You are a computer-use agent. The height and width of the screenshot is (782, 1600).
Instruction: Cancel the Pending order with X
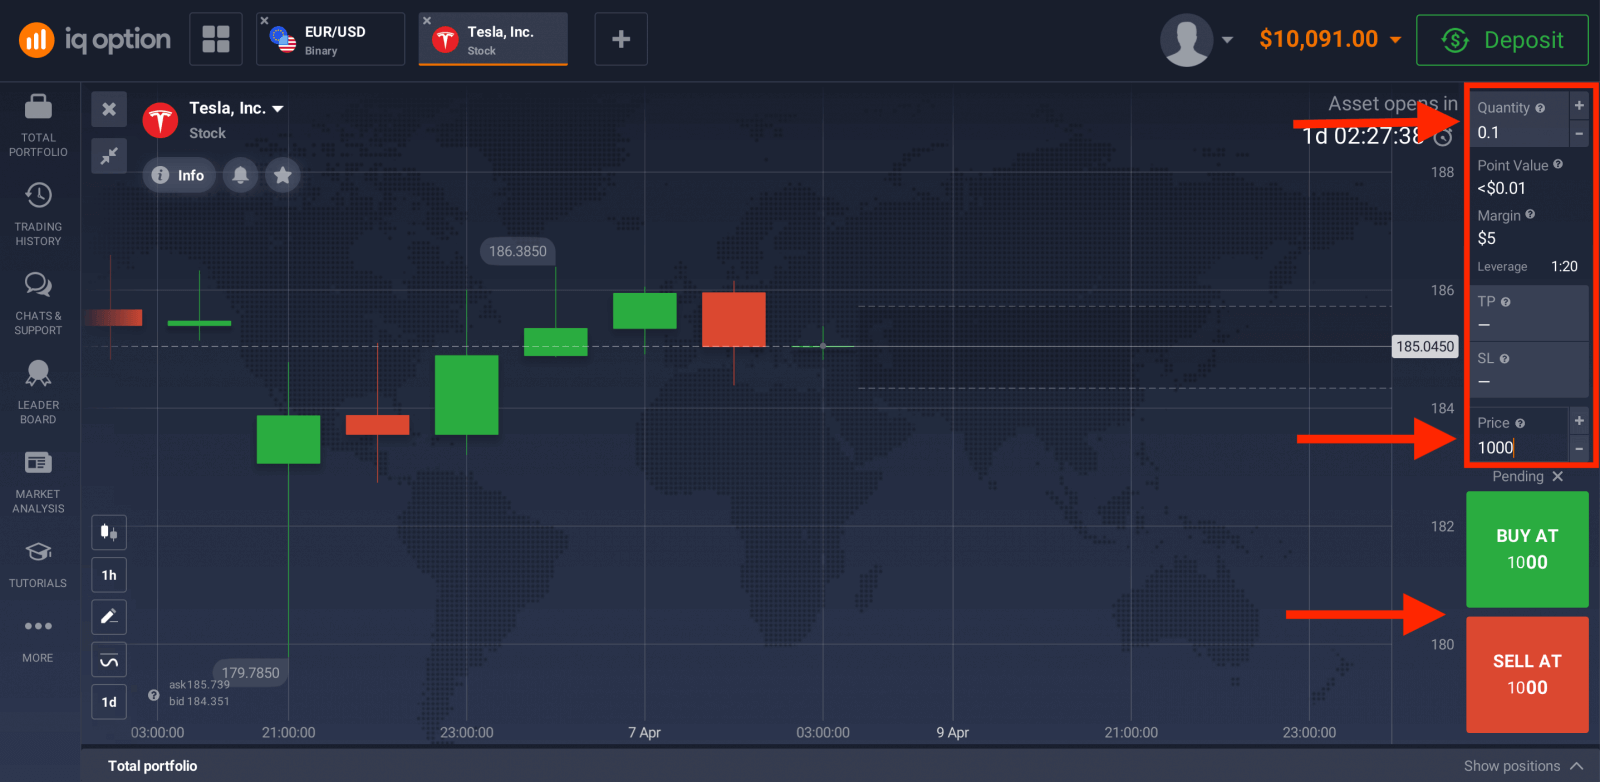click(1558, 477)
